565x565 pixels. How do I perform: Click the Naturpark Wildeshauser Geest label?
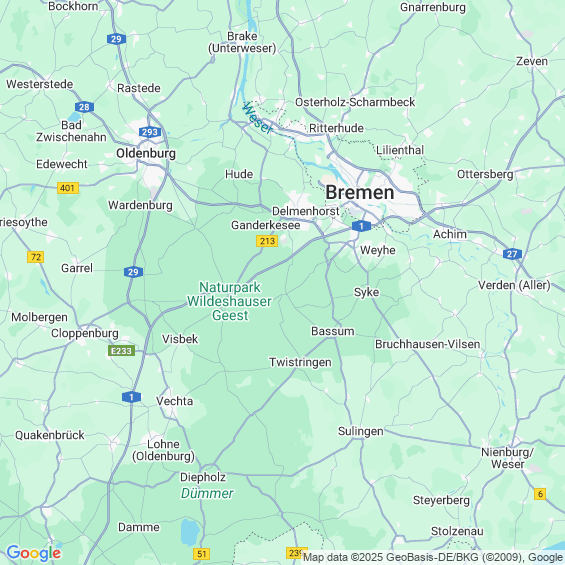230,301
